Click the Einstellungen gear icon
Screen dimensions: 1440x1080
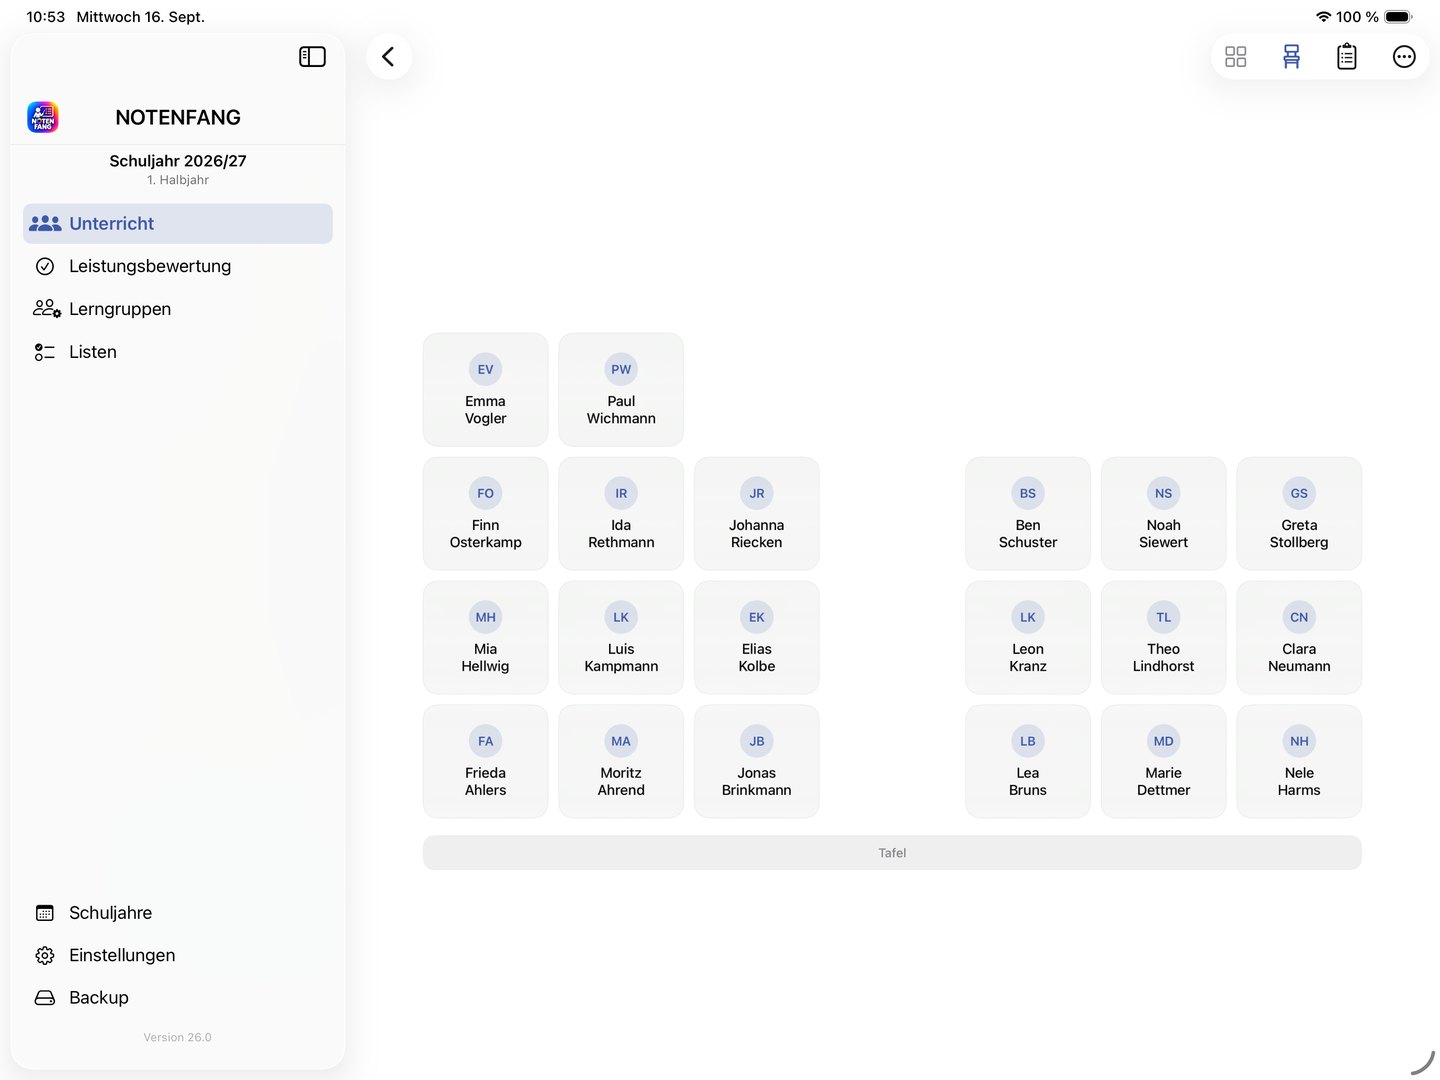pos(45,955)
